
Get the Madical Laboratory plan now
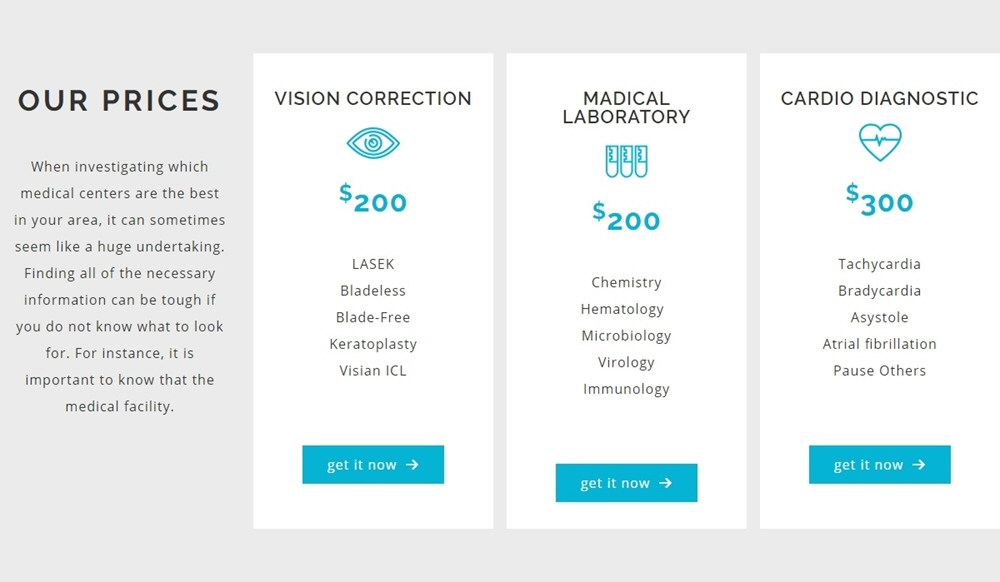point(626,483)
